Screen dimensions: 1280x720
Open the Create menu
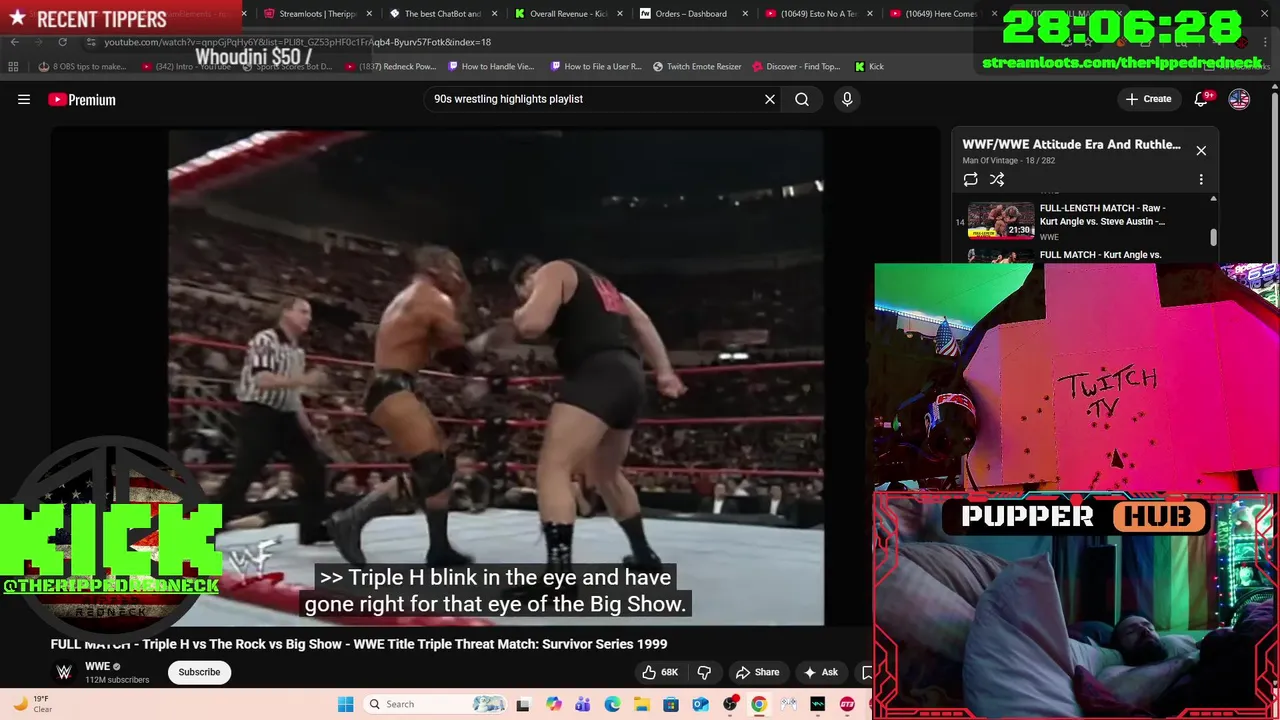pos(1148,99)
